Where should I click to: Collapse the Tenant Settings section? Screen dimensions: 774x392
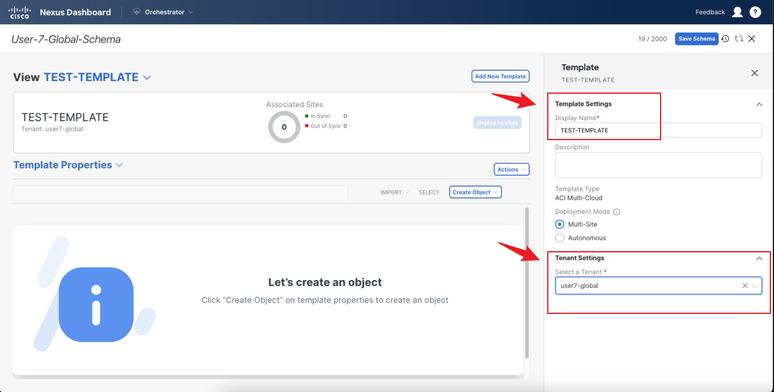pyautogui.click(x=759, y=258)
